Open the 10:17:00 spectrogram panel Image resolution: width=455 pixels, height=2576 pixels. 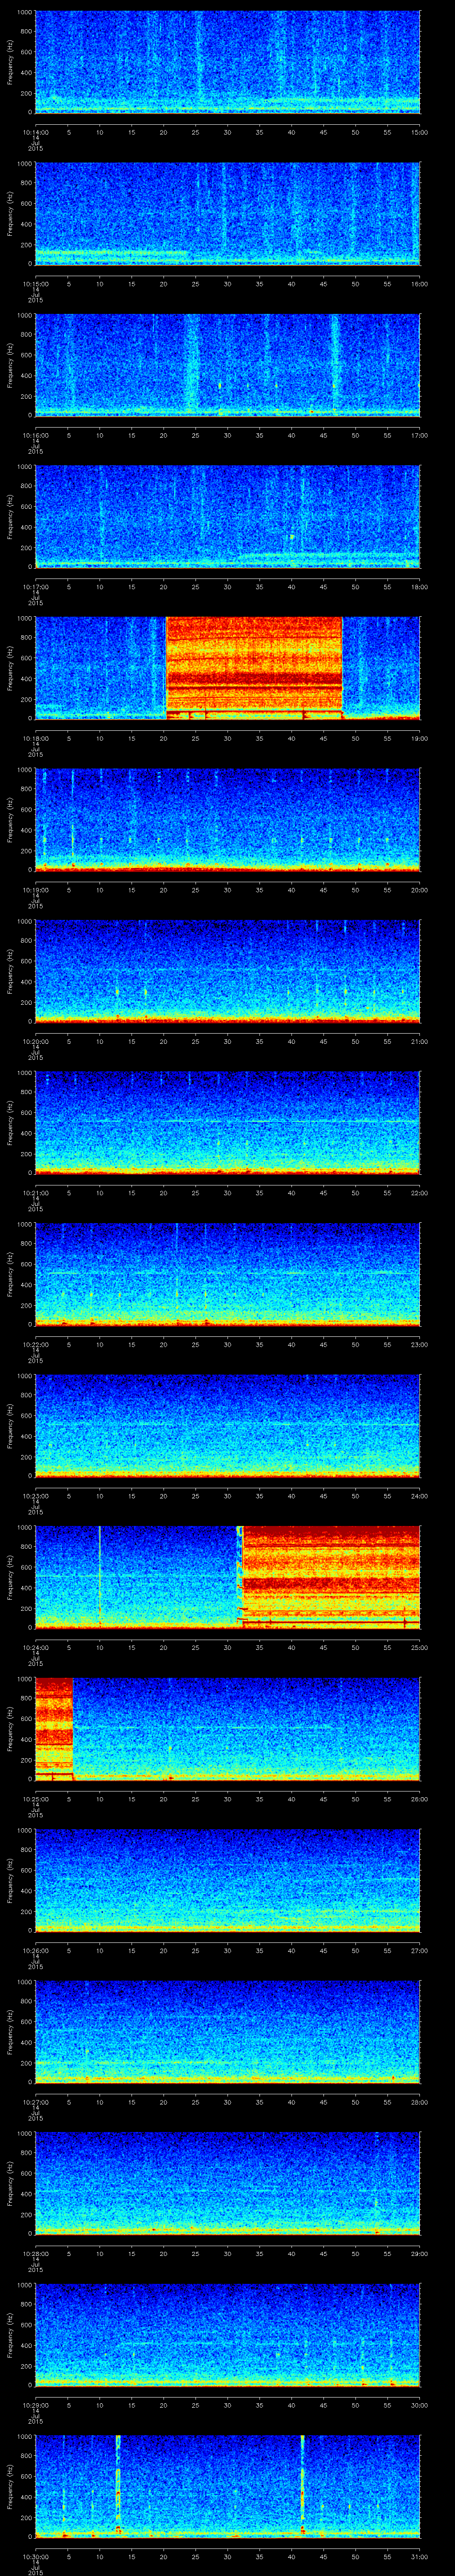[227, 517]
